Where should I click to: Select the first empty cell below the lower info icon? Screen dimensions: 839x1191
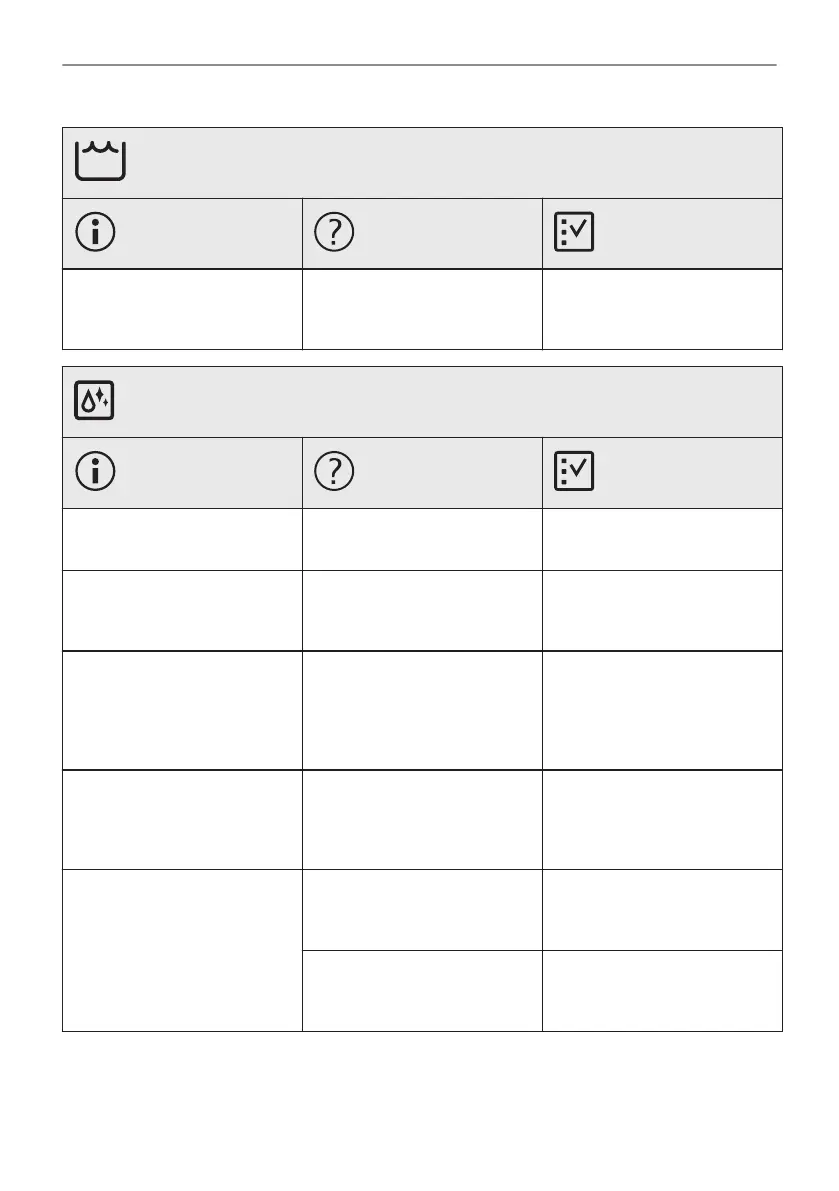pos(182,539)
